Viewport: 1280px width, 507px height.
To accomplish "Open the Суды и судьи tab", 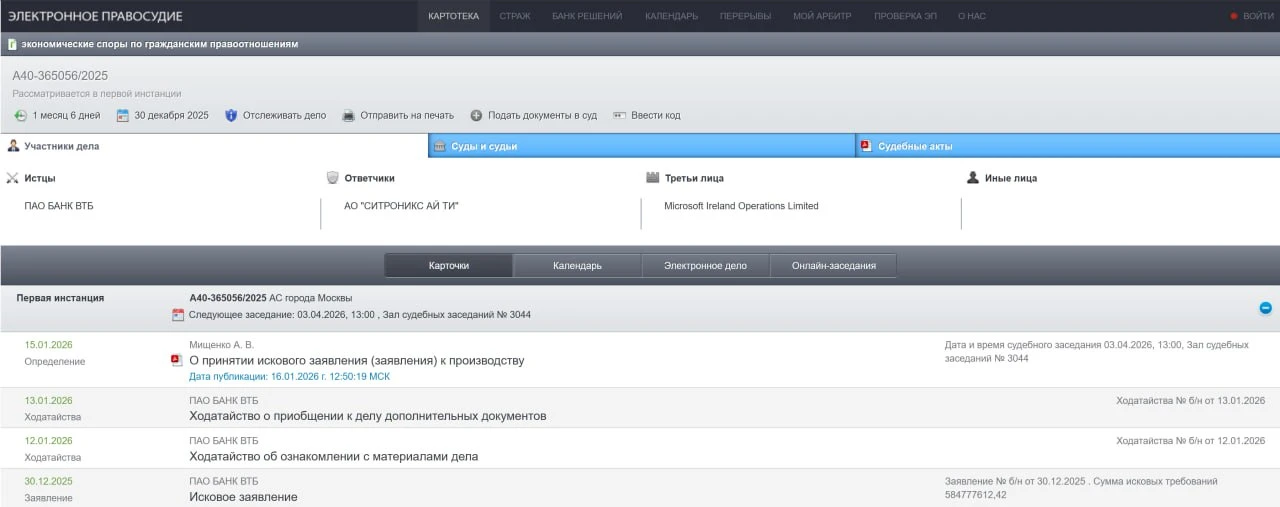I will pyautogui.click(x=484, y=146).
